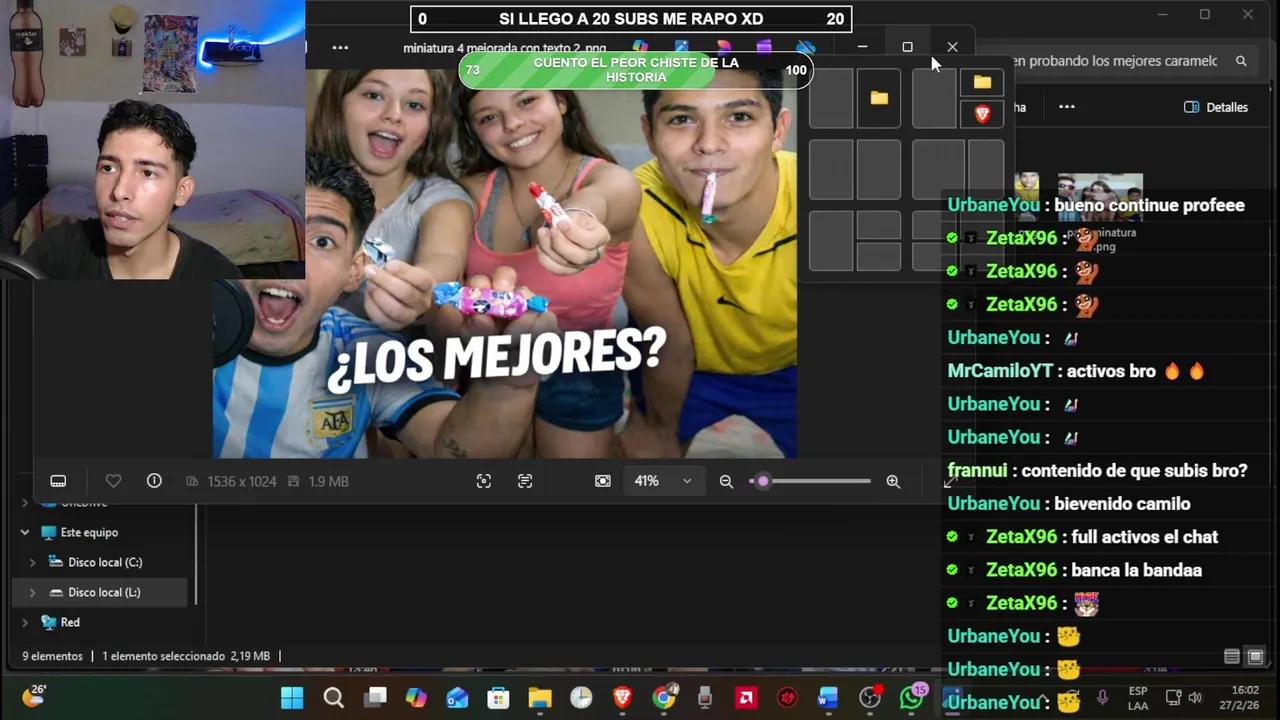Expand the Disco local (L:) node
1280x720 pixels.
[32, 592]
